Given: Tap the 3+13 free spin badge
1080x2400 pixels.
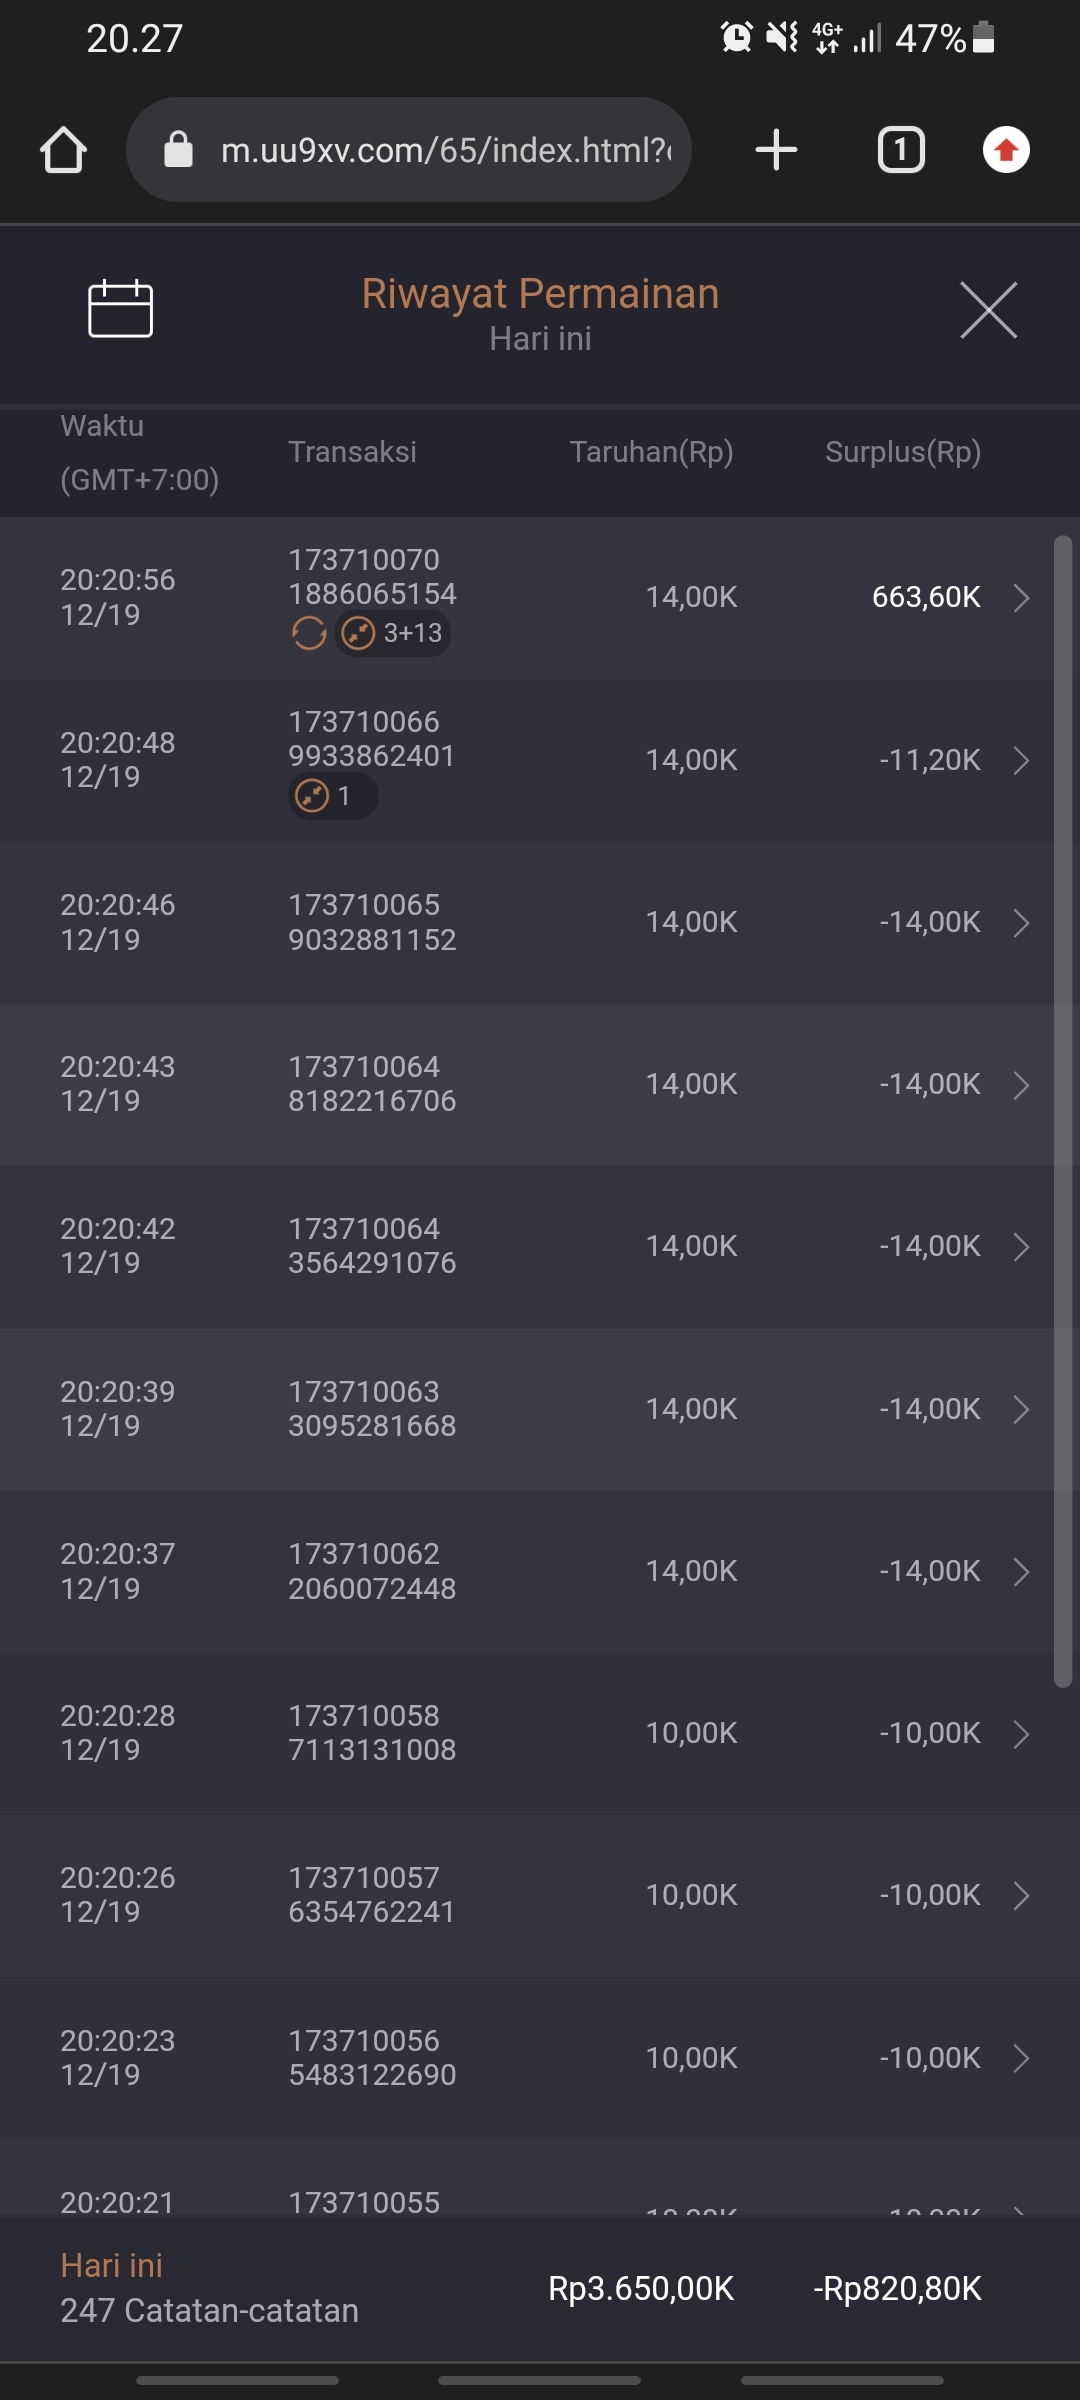Looking at the screenshot, I should click(393, 633).
